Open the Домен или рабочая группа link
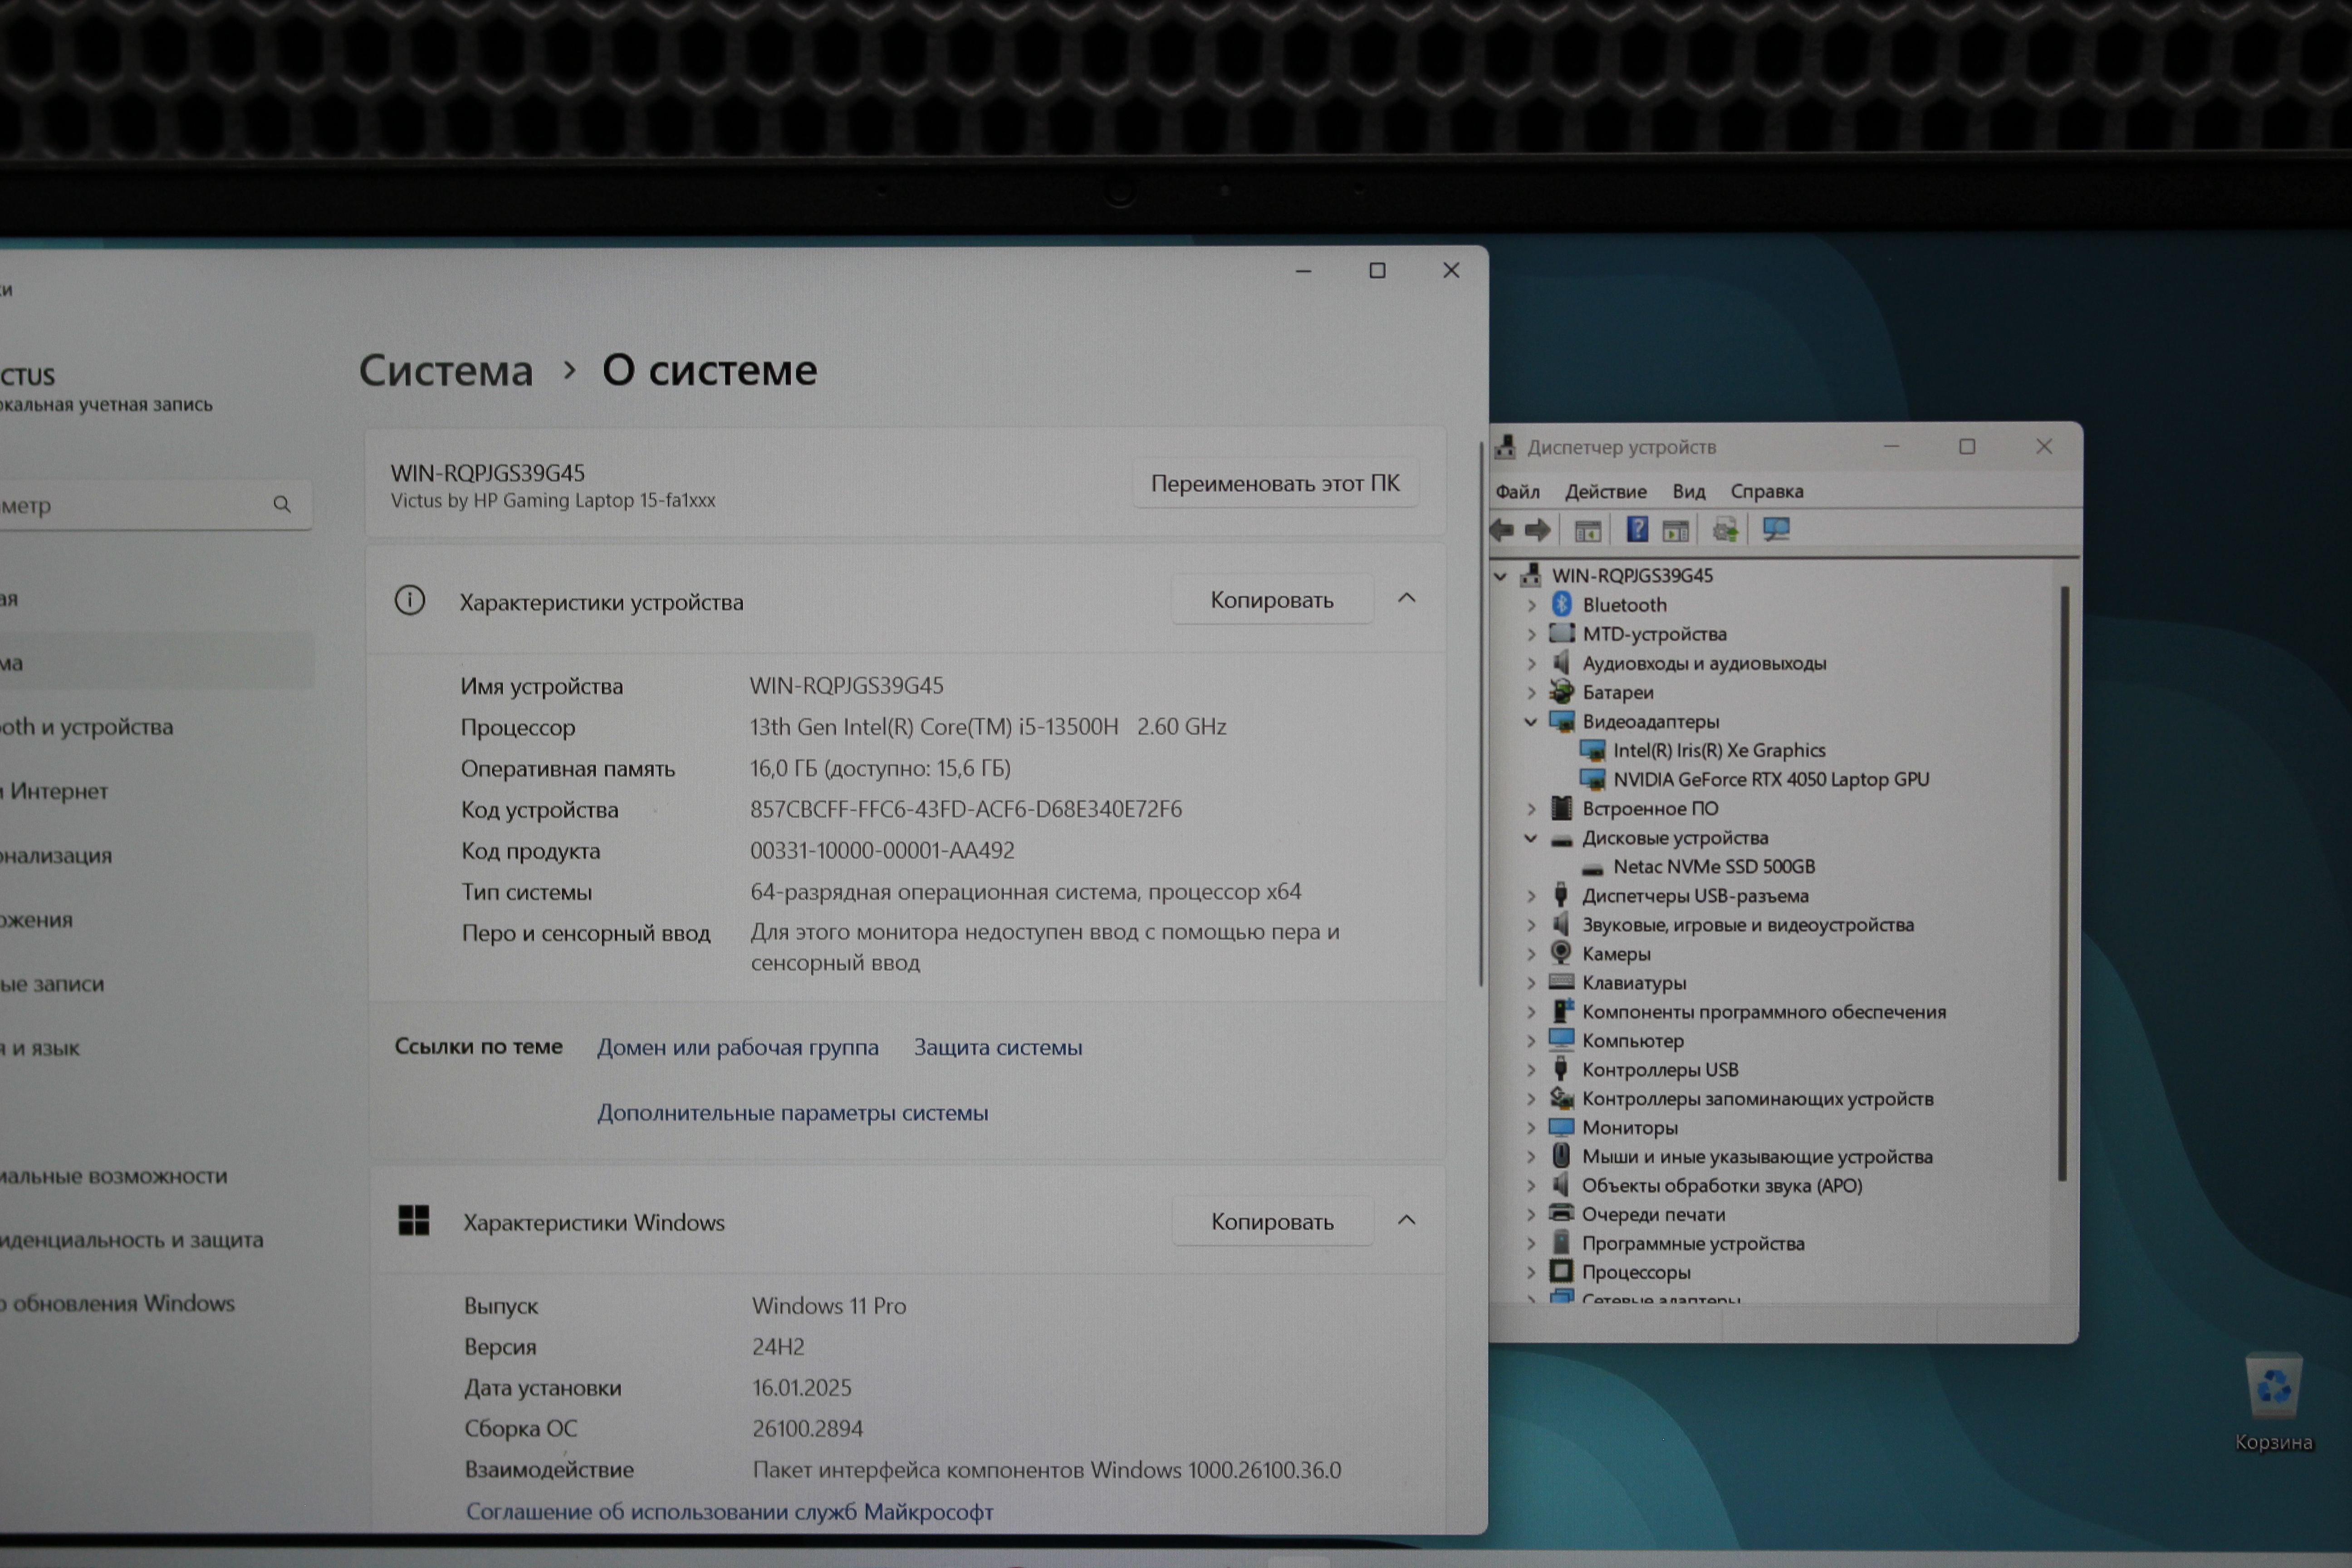Screen dimensions: 2352x1568 pyautogui.click(x=738, y=1047)
